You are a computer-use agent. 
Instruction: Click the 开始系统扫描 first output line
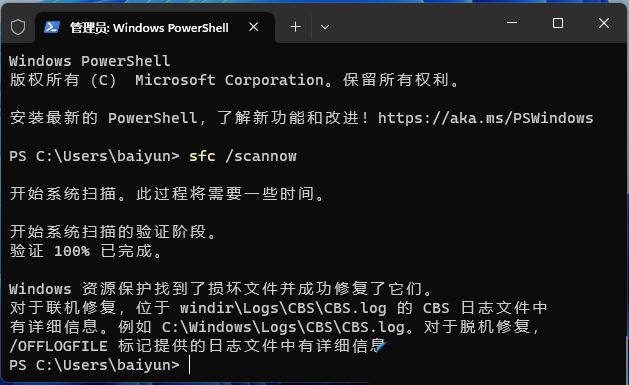[167, 194]
